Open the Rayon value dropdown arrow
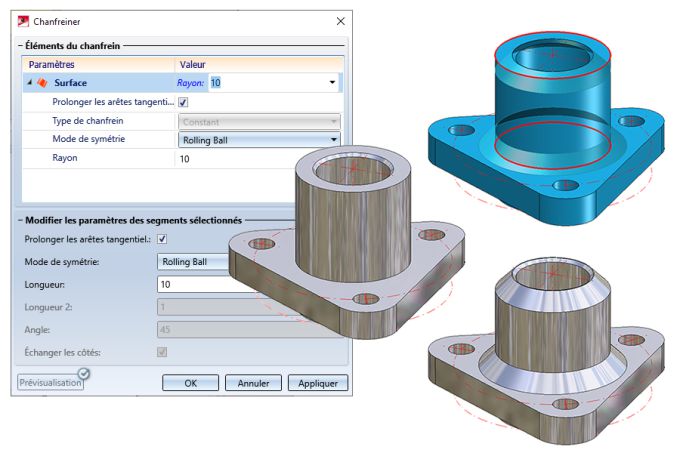Image resolution: width=680 pixels, height=453 pixels. pyautogui.click(x=333, y=83)
